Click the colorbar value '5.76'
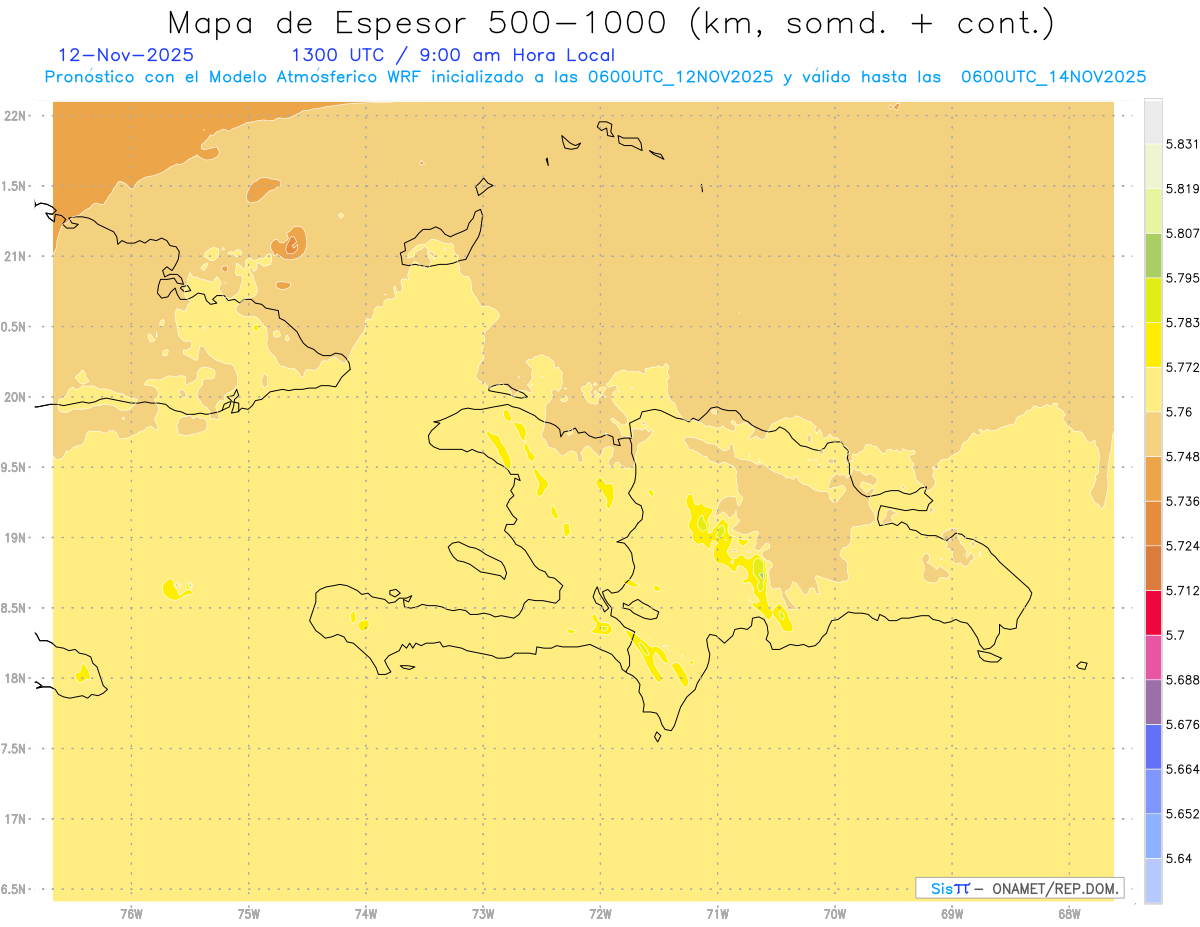1200x927 pixels. coord(1180,412)
